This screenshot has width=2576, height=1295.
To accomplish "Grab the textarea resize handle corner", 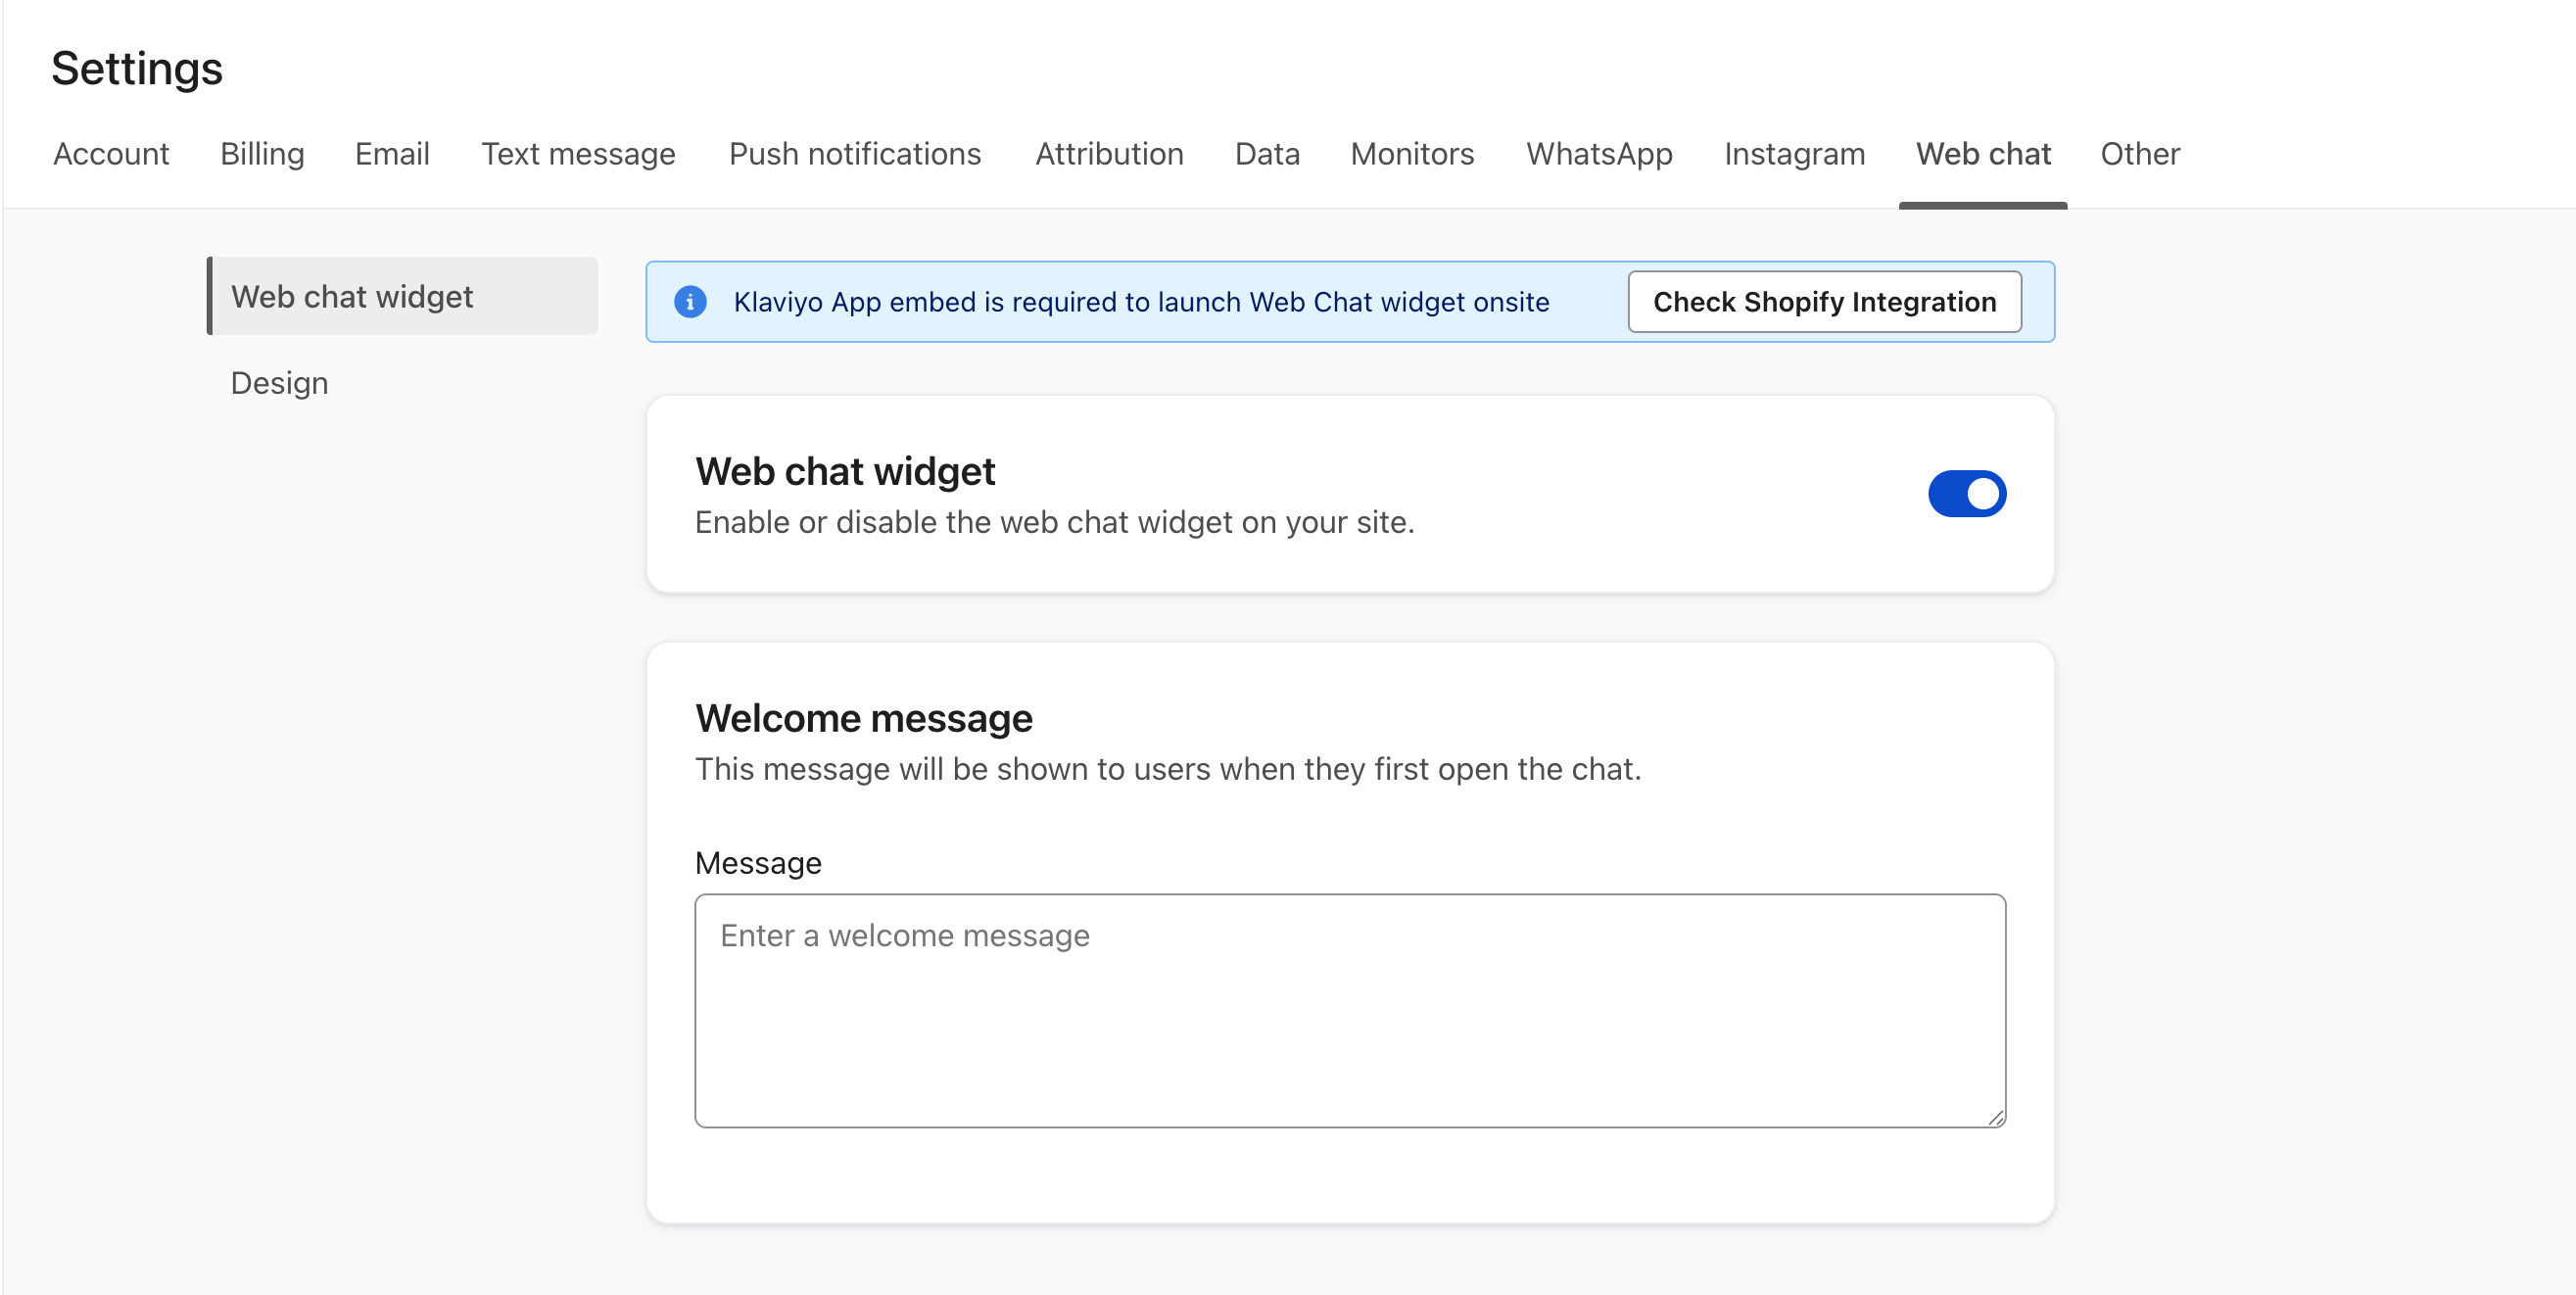I will tap(1995, 1118).
